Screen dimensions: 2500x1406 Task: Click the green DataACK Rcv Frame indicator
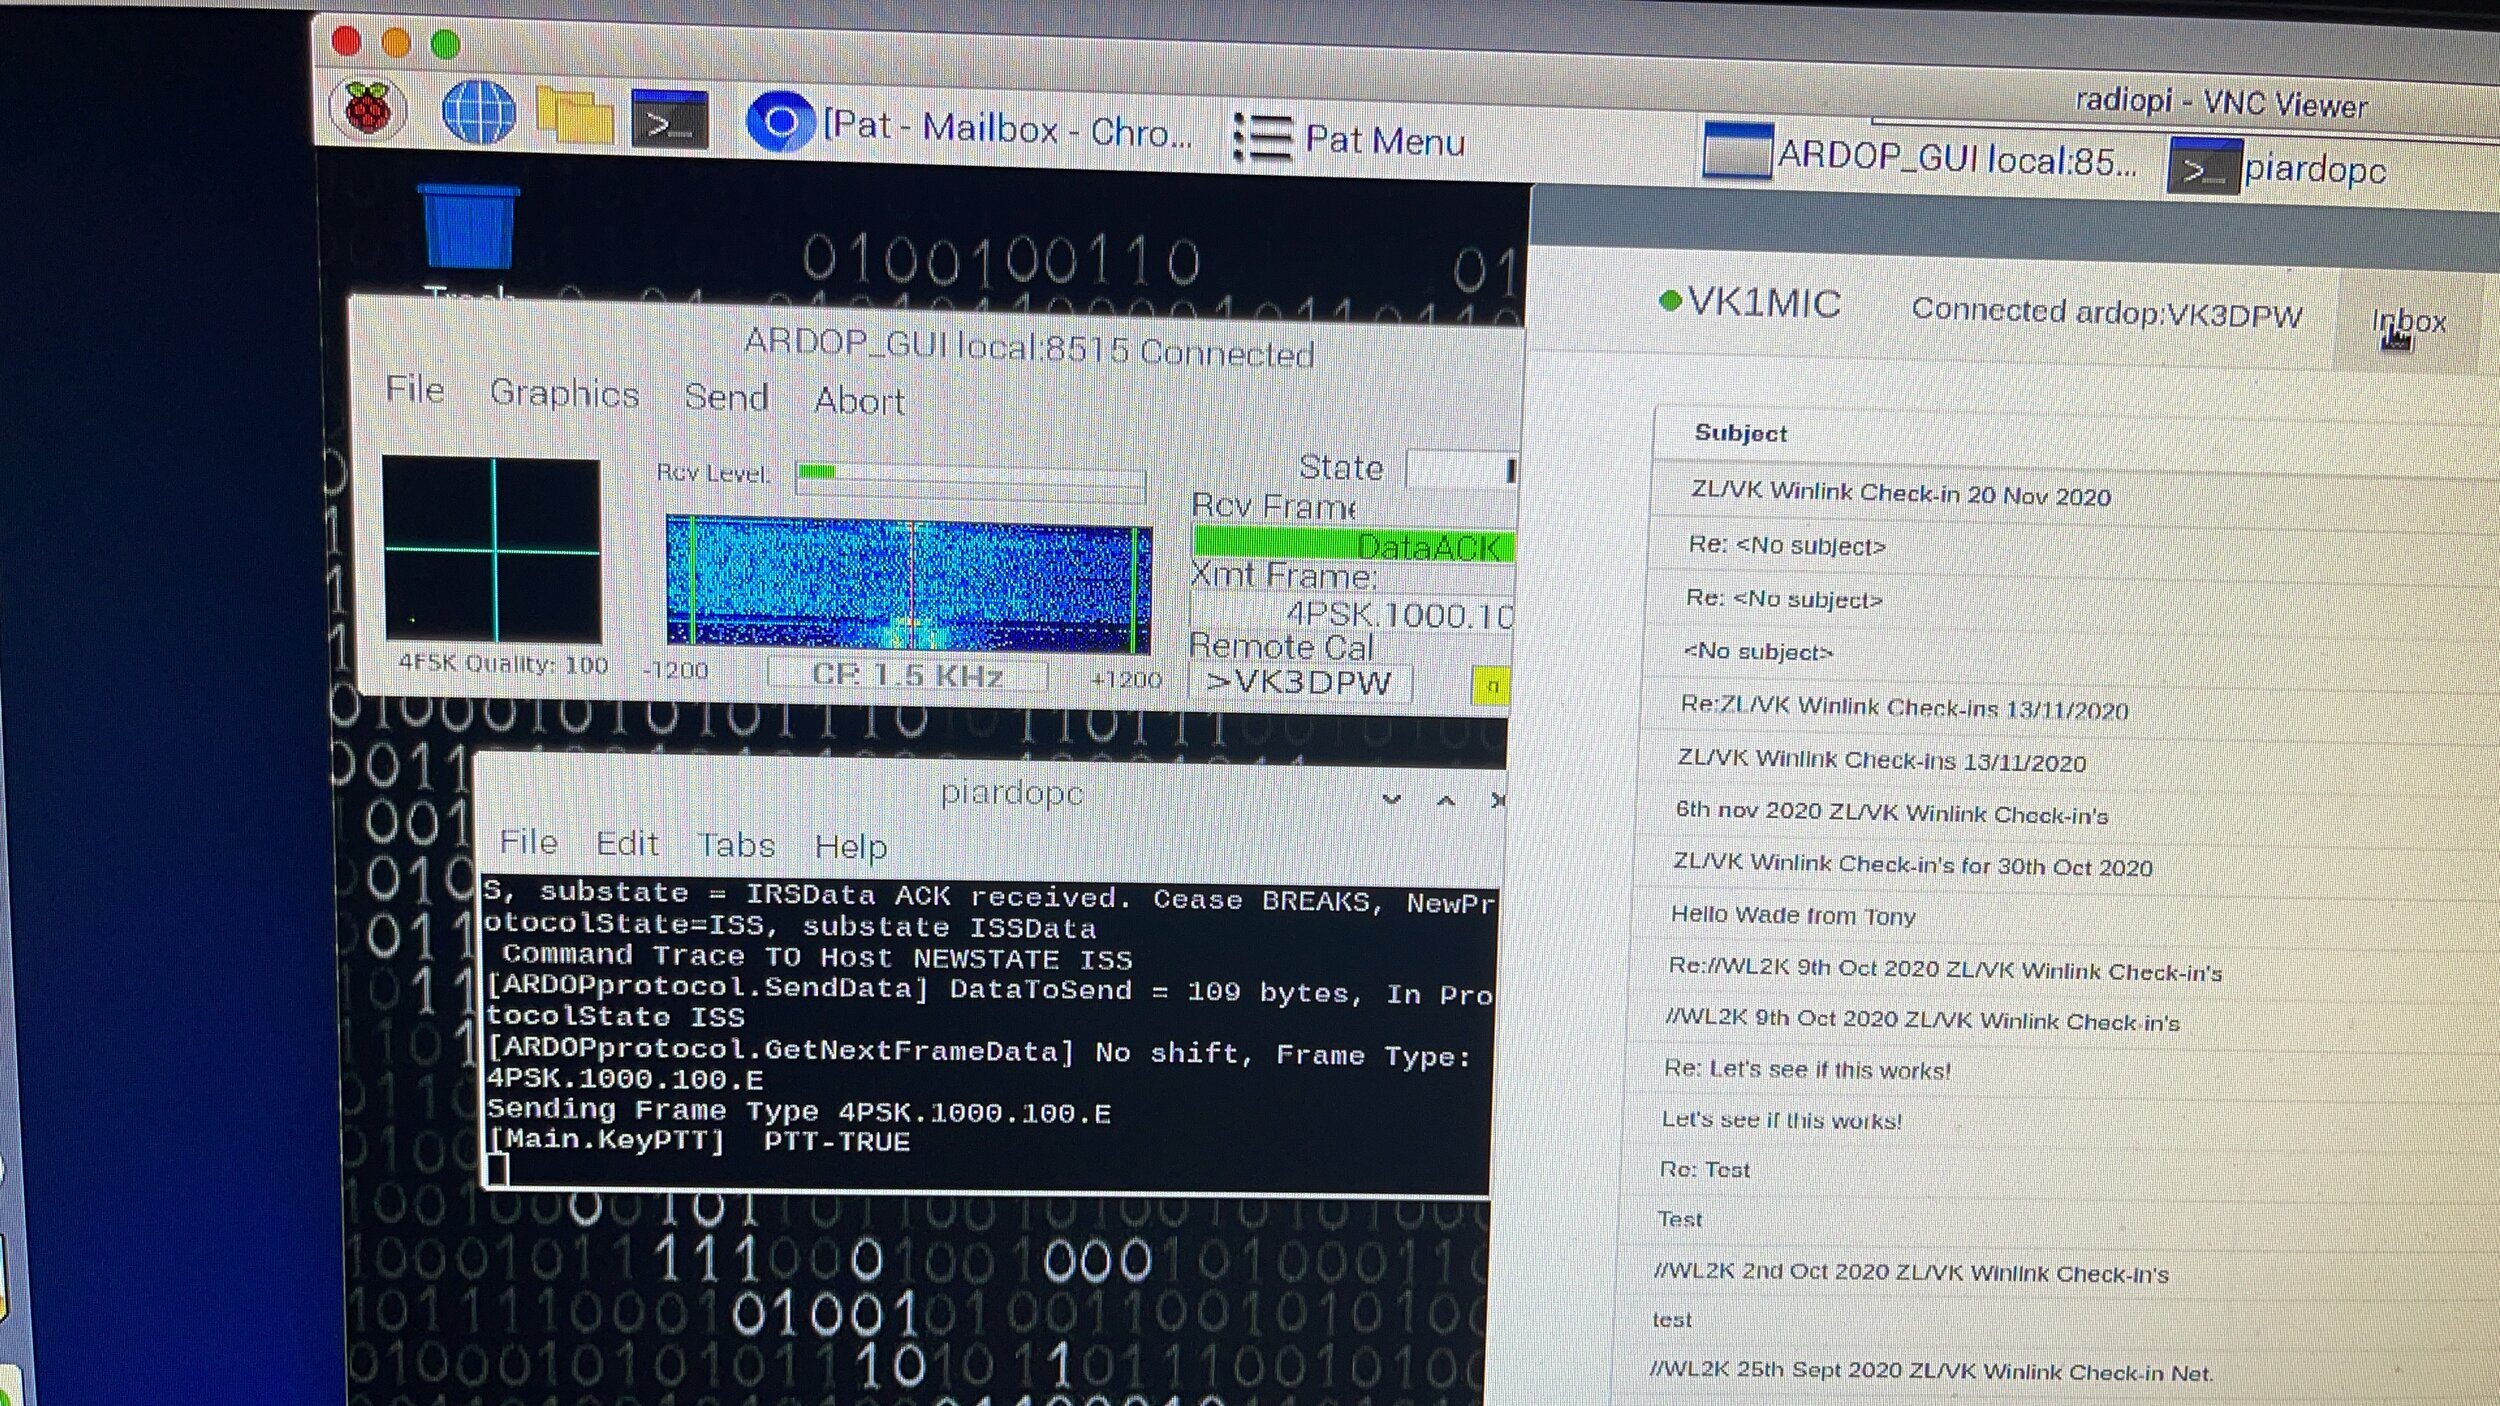pos(1353,546)
